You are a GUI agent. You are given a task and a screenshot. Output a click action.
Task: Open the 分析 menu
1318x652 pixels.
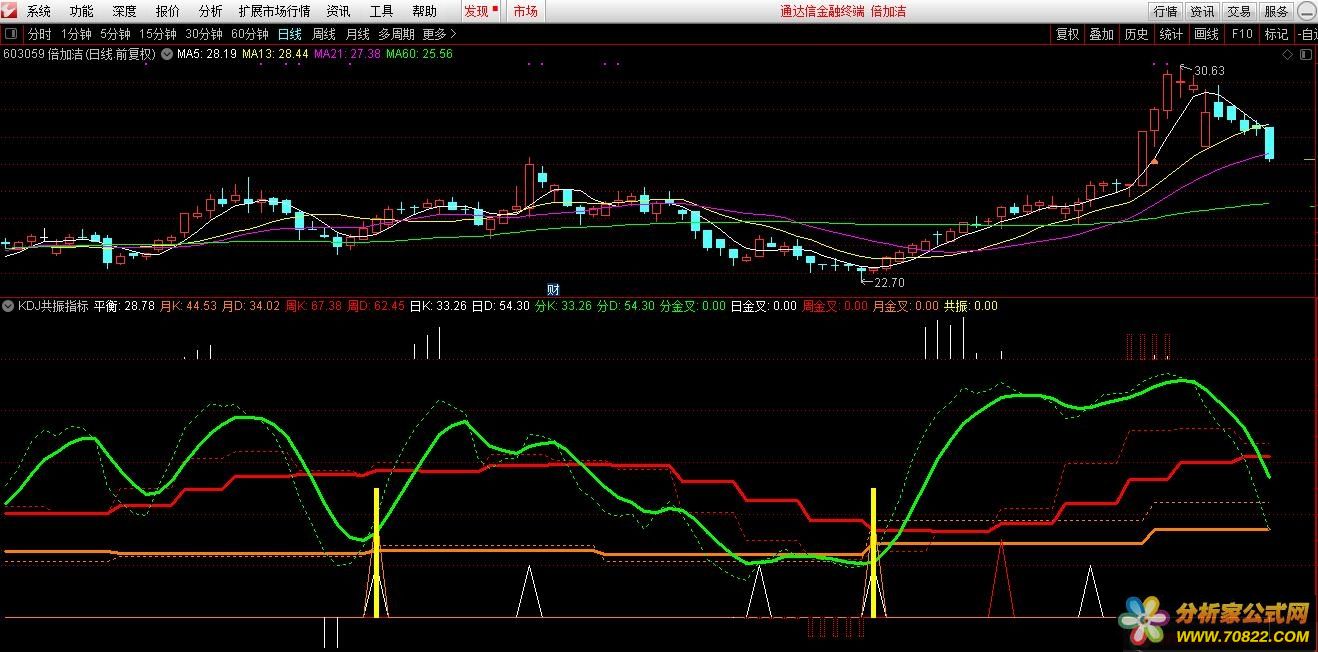(210, 11)
